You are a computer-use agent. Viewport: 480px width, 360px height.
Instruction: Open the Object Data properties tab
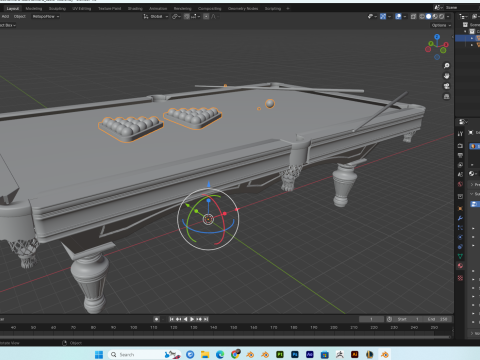460,256
